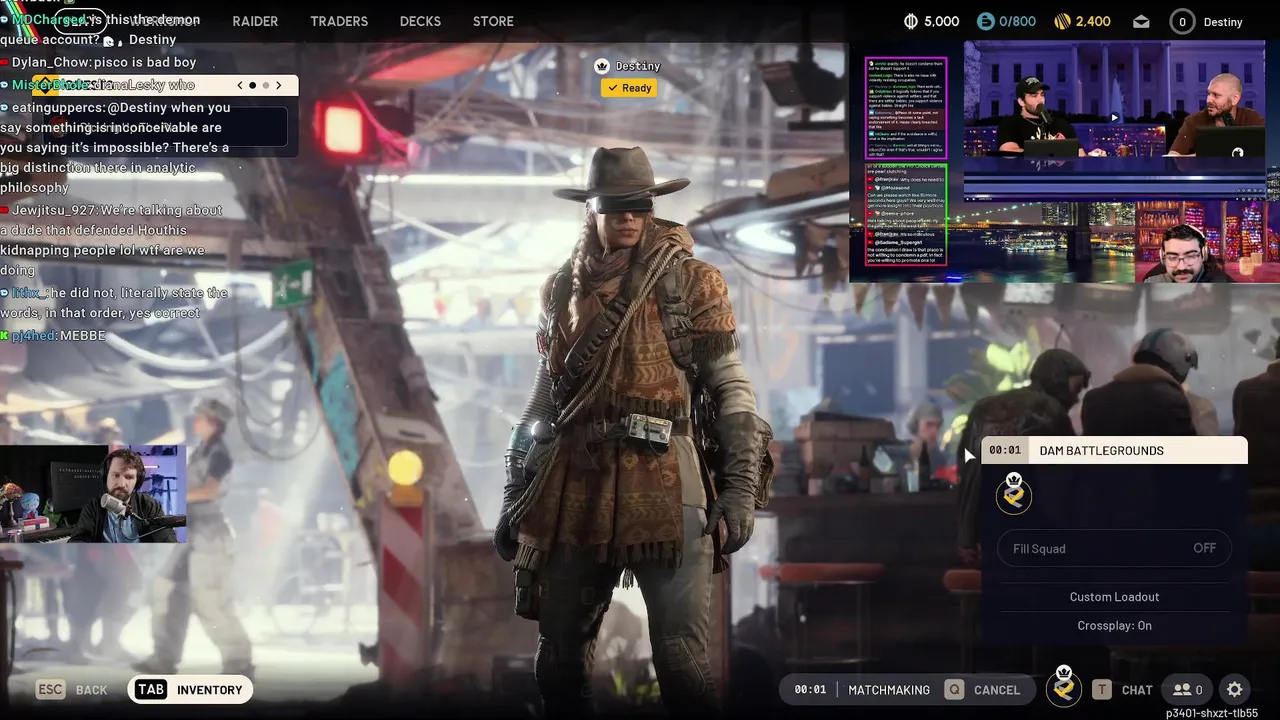Image resolution: width=1280 pixels, height=720 pixels.
Task: Click the build ID p3401-shxzt-tlb55
Action: pyautogui.click(x=1211, y=713)
